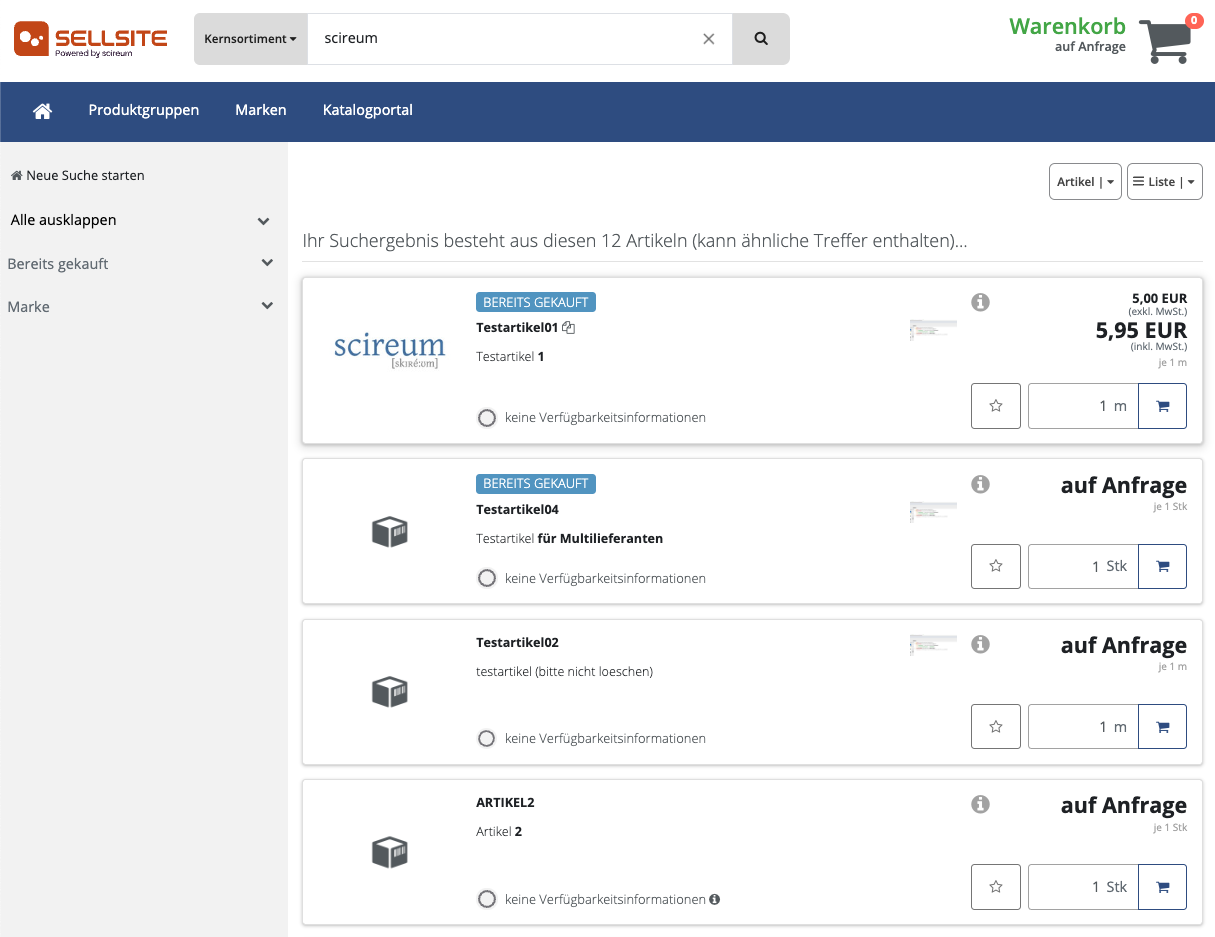Click availability indicator circle for Testartikel02
Viewport: 1215px width, 937px height.
pyautogui.click(x=487, y=739)
